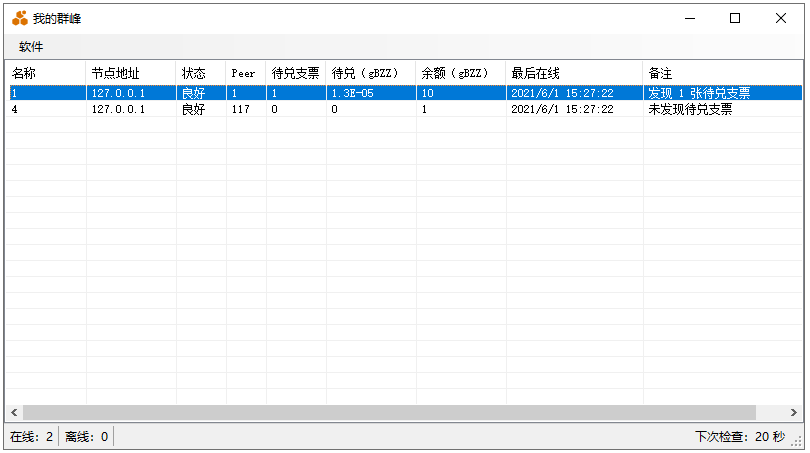Click the horizontal scrollbar left arrow

click(14, 413)
